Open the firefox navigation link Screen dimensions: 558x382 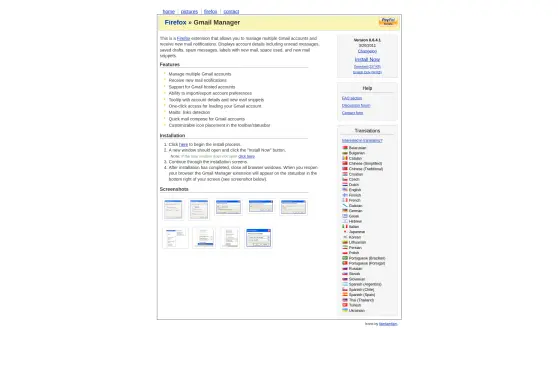(210, 12)
